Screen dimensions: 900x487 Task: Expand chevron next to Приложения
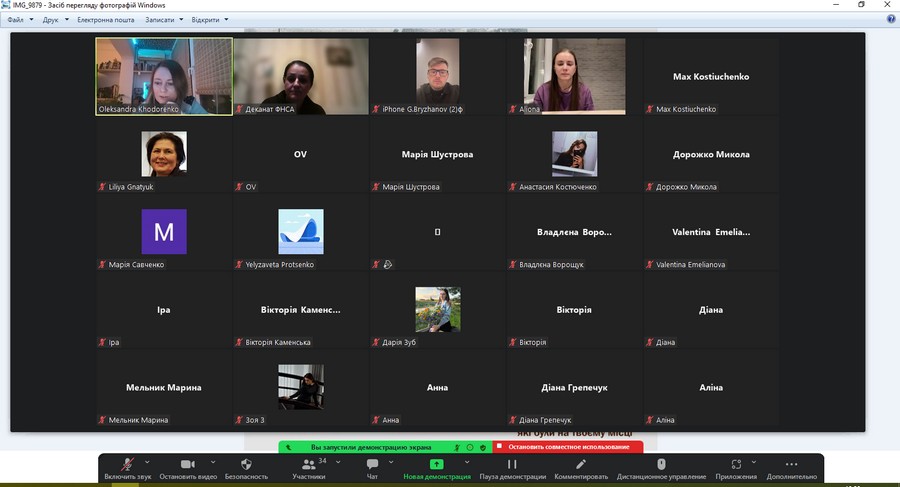click(x=754, y=462)
